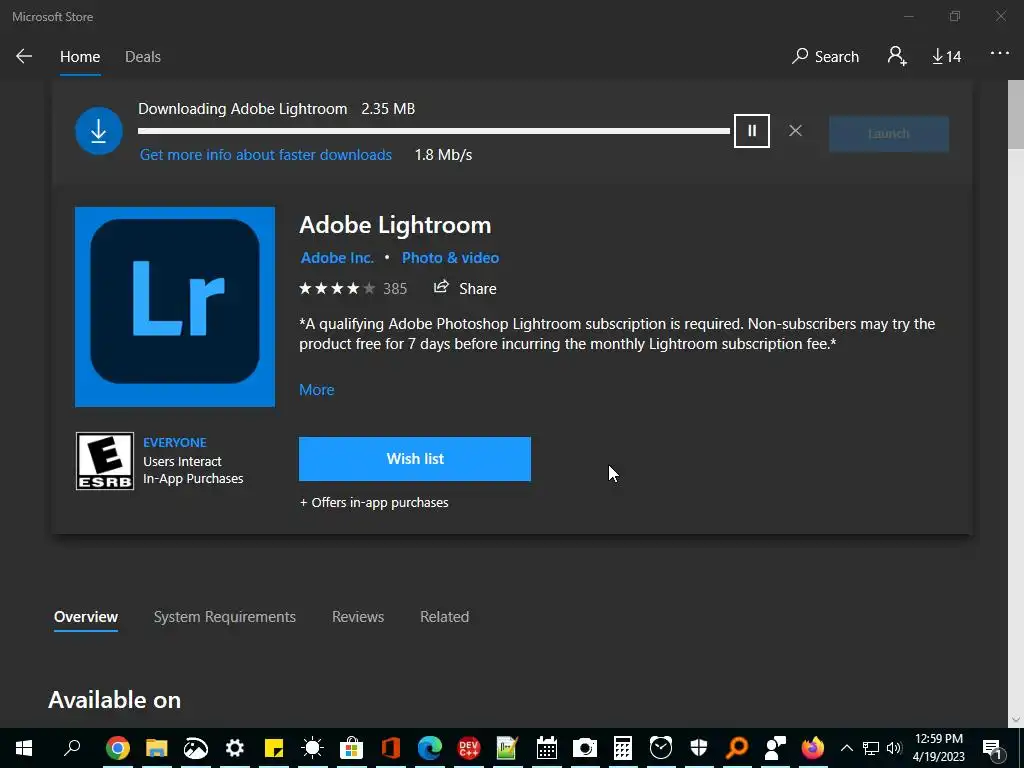The image size is (1024, 768).
Task: Open the notification action center
Action: point(993,748)
